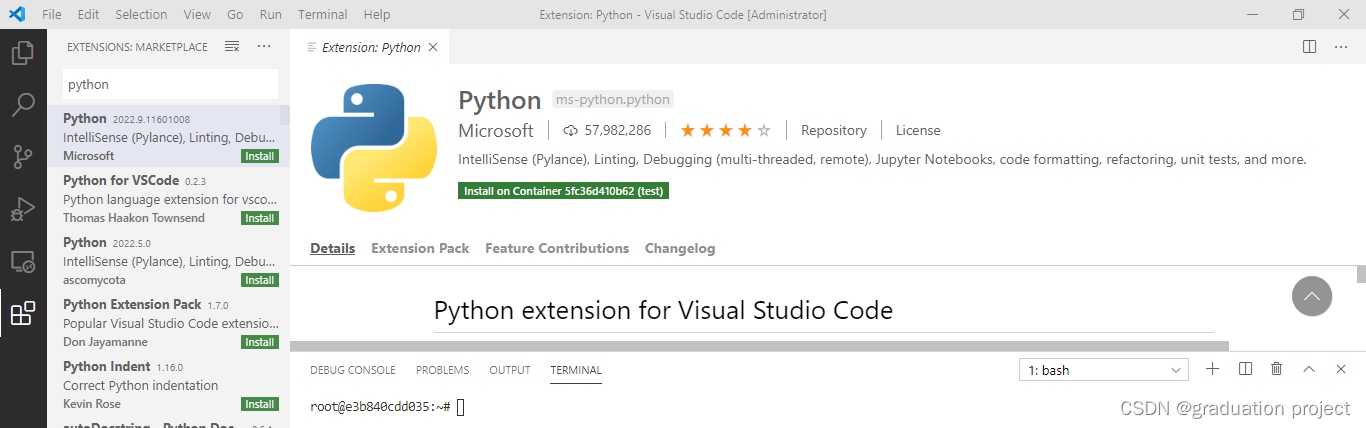Click Install on Container button
The image size is (1366, 428).
[x=564, y=190]
